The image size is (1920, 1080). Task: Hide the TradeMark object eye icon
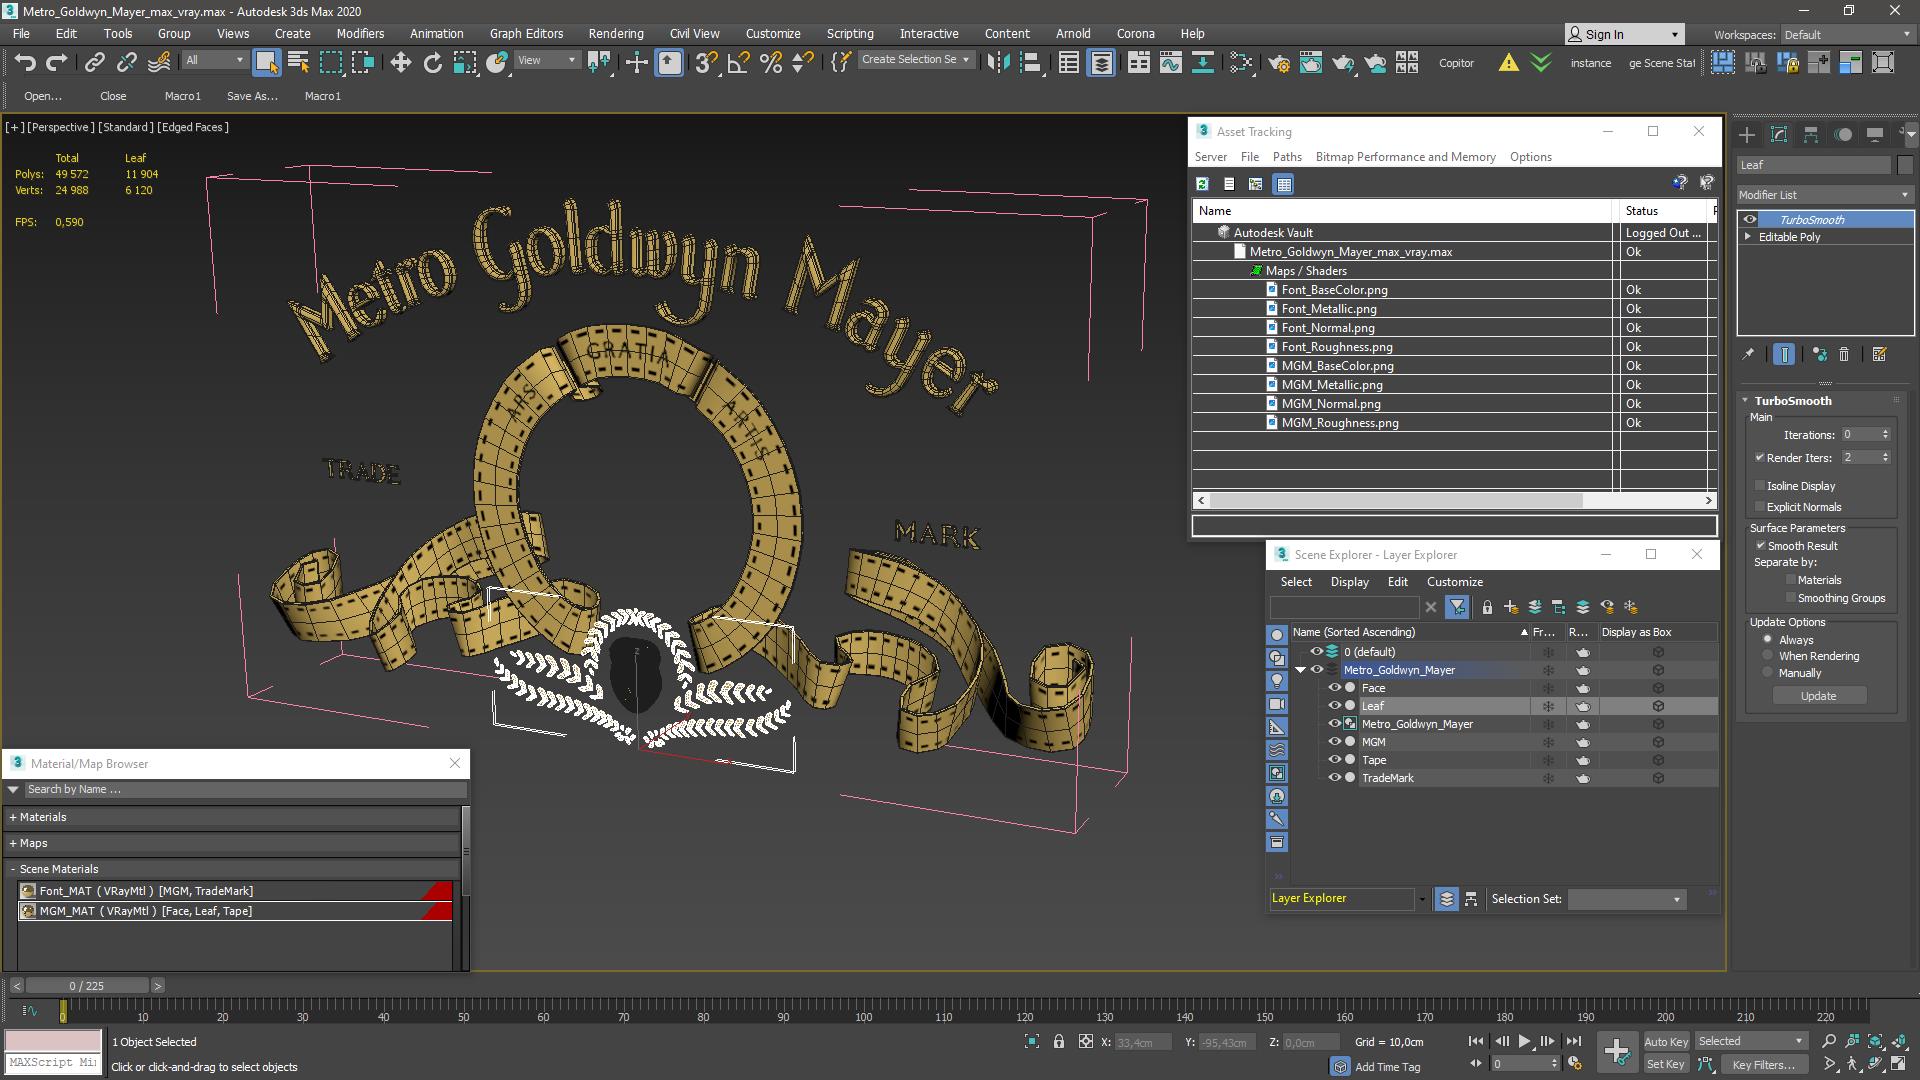(x=1334, y=778)
